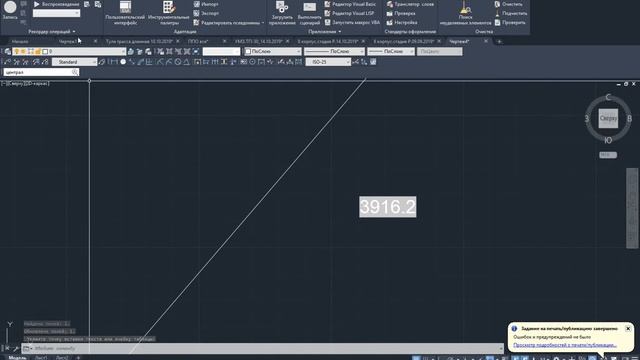
Task: Click the command line input
Action: (x=261, y=348)
